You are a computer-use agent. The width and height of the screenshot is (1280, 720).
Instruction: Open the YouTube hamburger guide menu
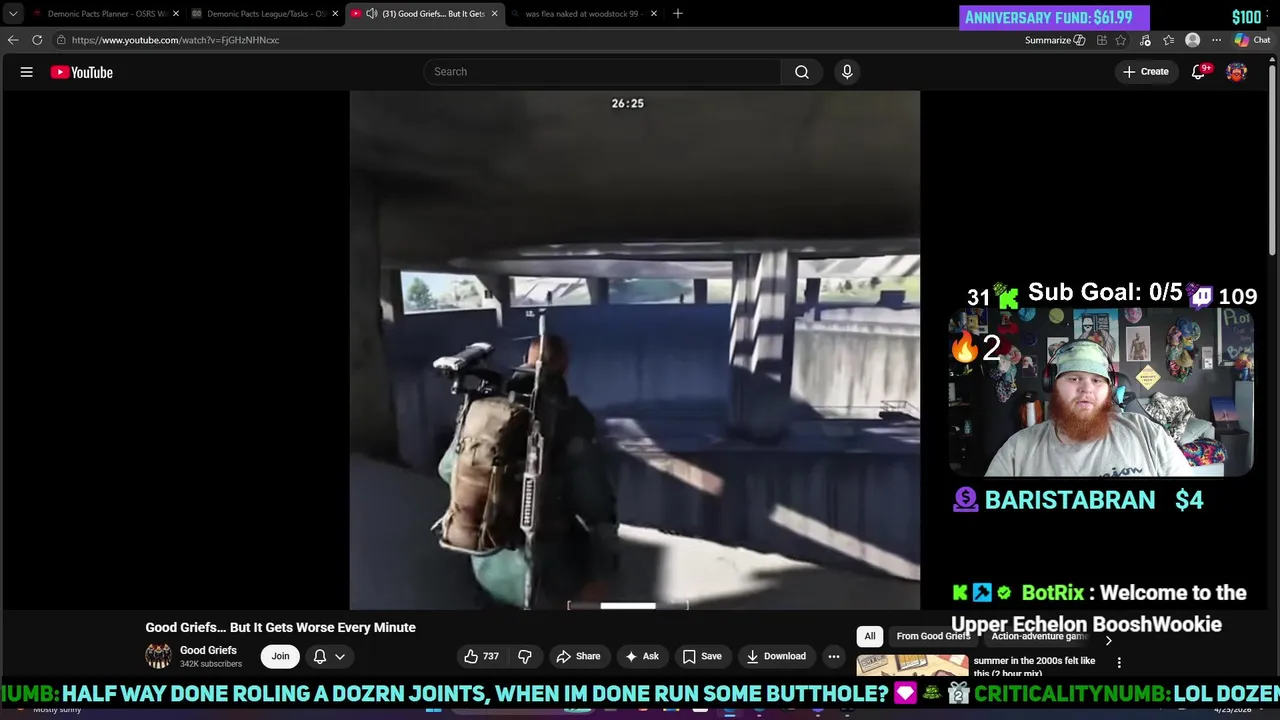tap(27, 72)
